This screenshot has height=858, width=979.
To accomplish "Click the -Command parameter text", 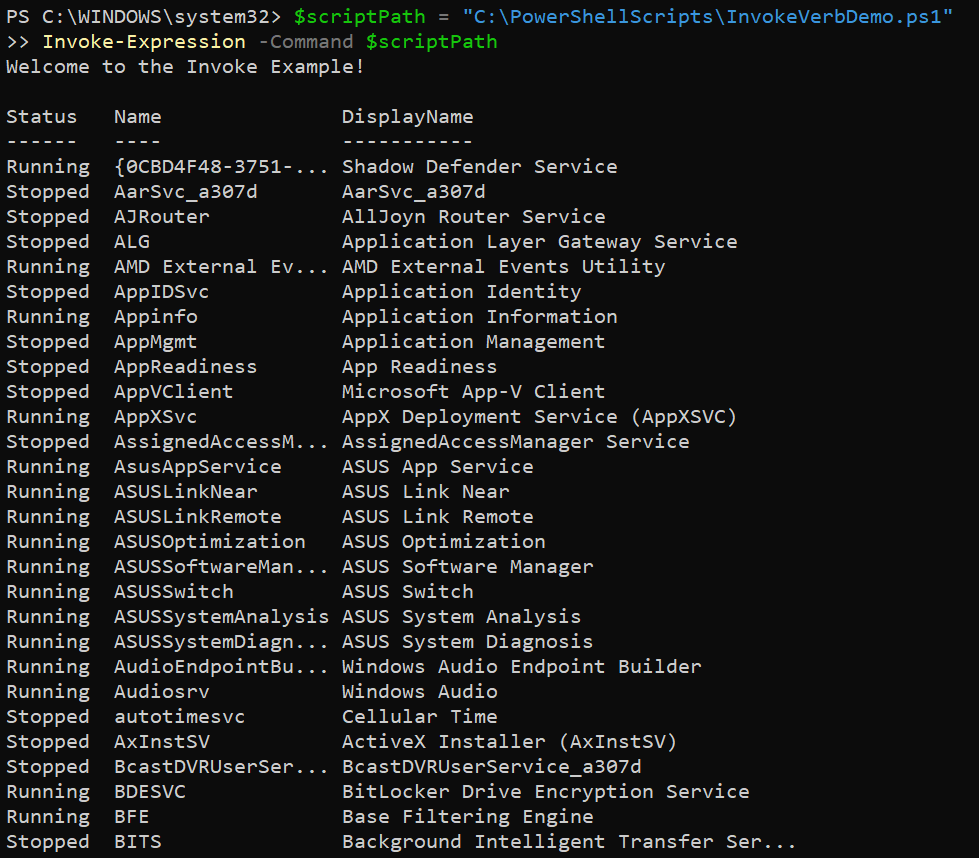I will (306, 42).
